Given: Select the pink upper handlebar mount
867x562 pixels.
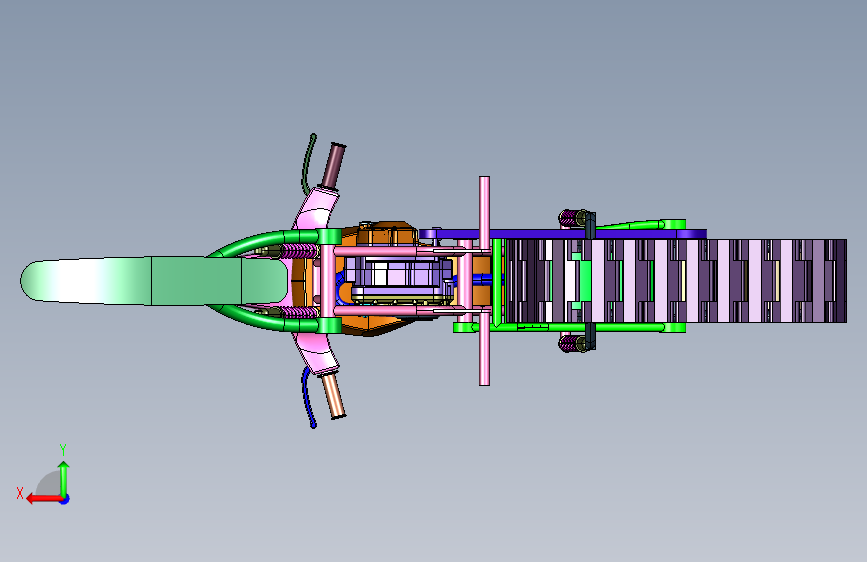Looking at the screenshot, I should (x=316, y=207).
